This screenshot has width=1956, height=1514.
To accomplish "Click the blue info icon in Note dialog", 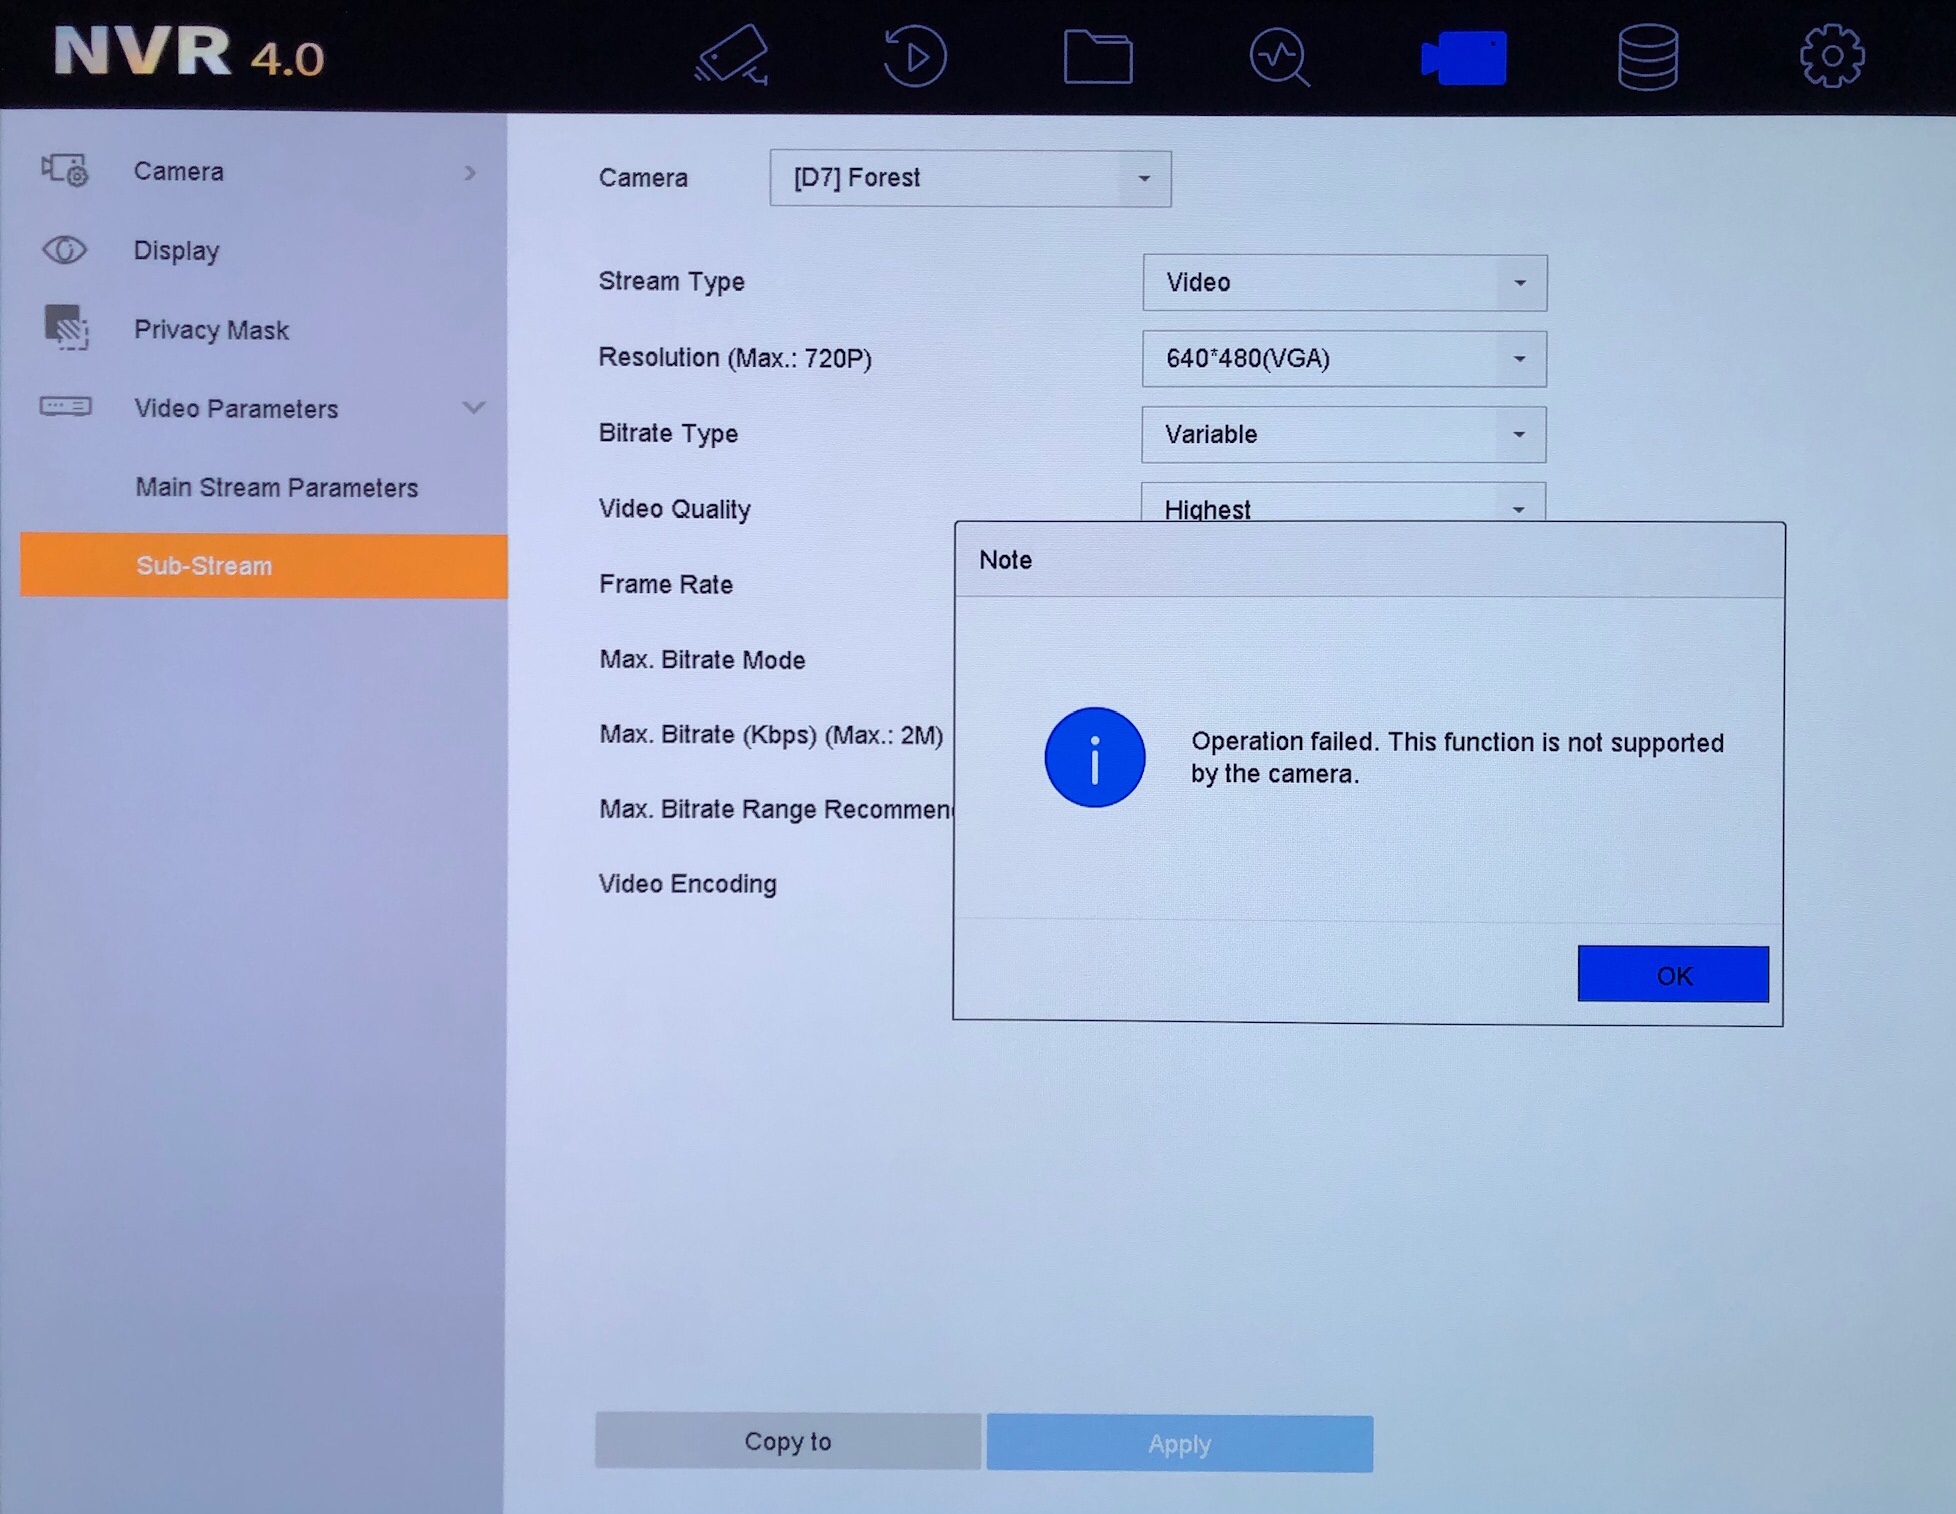I will [1094, 757].
